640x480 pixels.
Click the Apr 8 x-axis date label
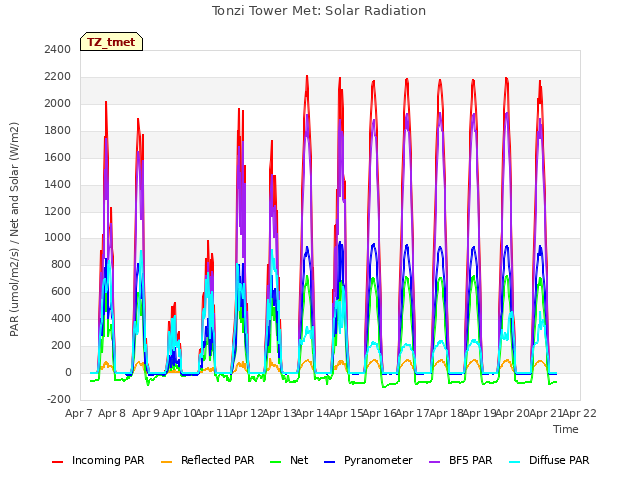112,413
